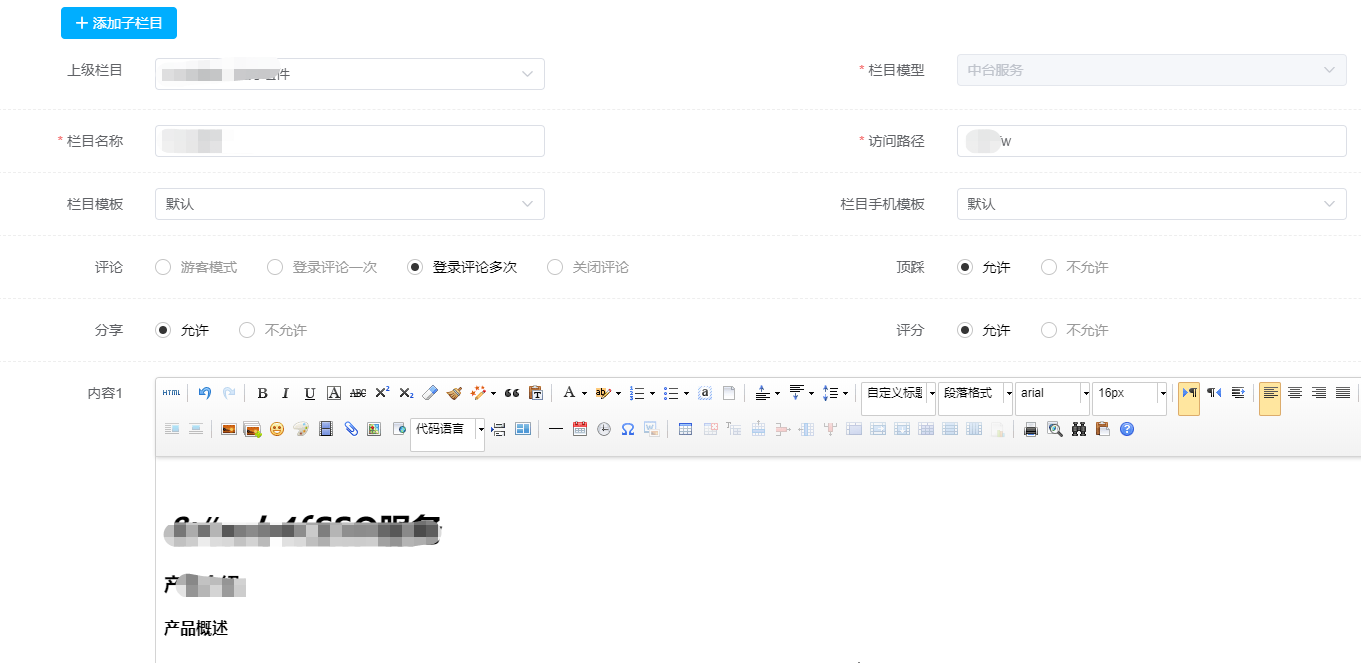The width and height of the screenshot is (1361, 663).
Task: Open the scrawl drawing palette
Action: click(x=301, y=429)
